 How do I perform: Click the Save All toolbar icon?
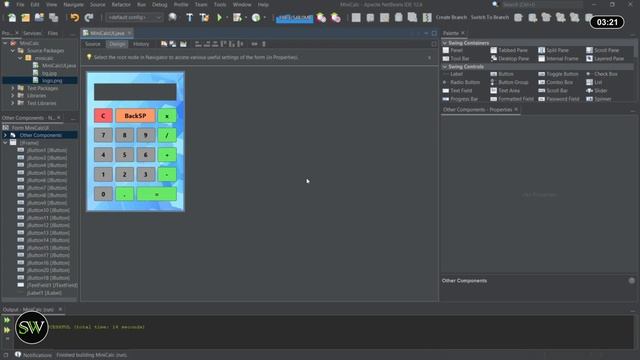tap(53, 18)
